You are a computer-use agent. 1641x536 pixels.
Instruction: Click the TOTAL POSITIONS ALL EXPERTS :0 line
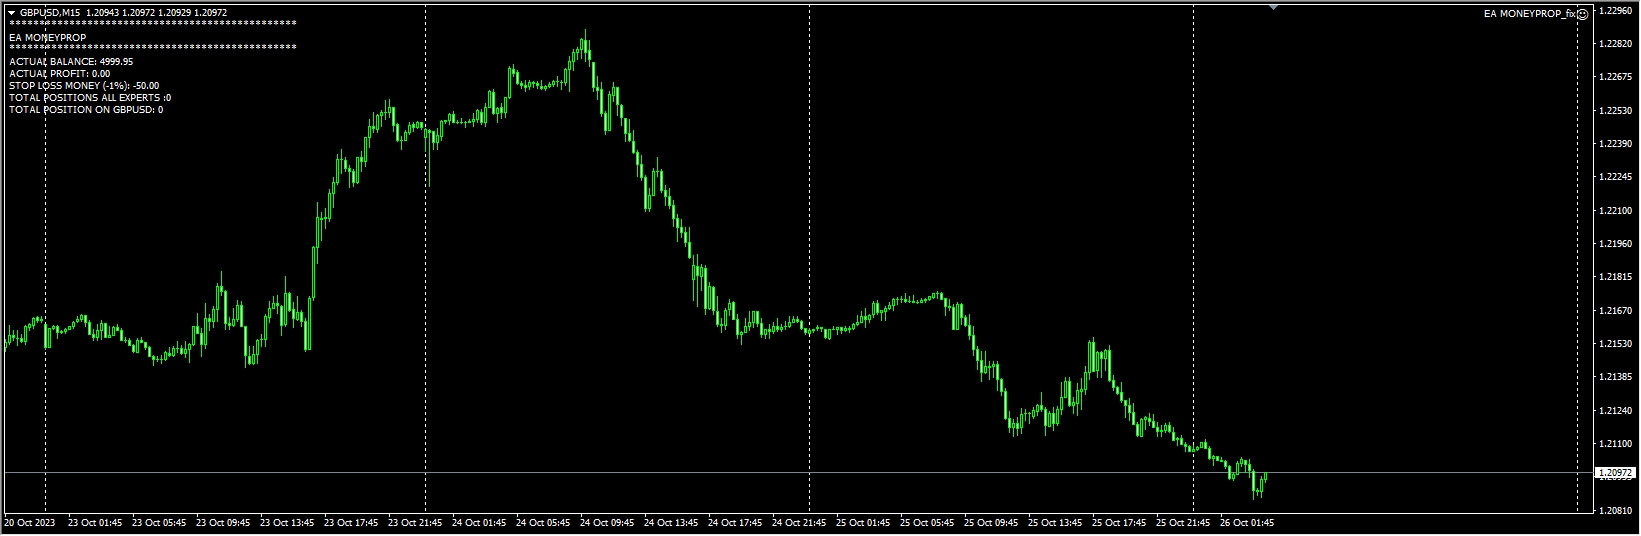coord(90,98)
